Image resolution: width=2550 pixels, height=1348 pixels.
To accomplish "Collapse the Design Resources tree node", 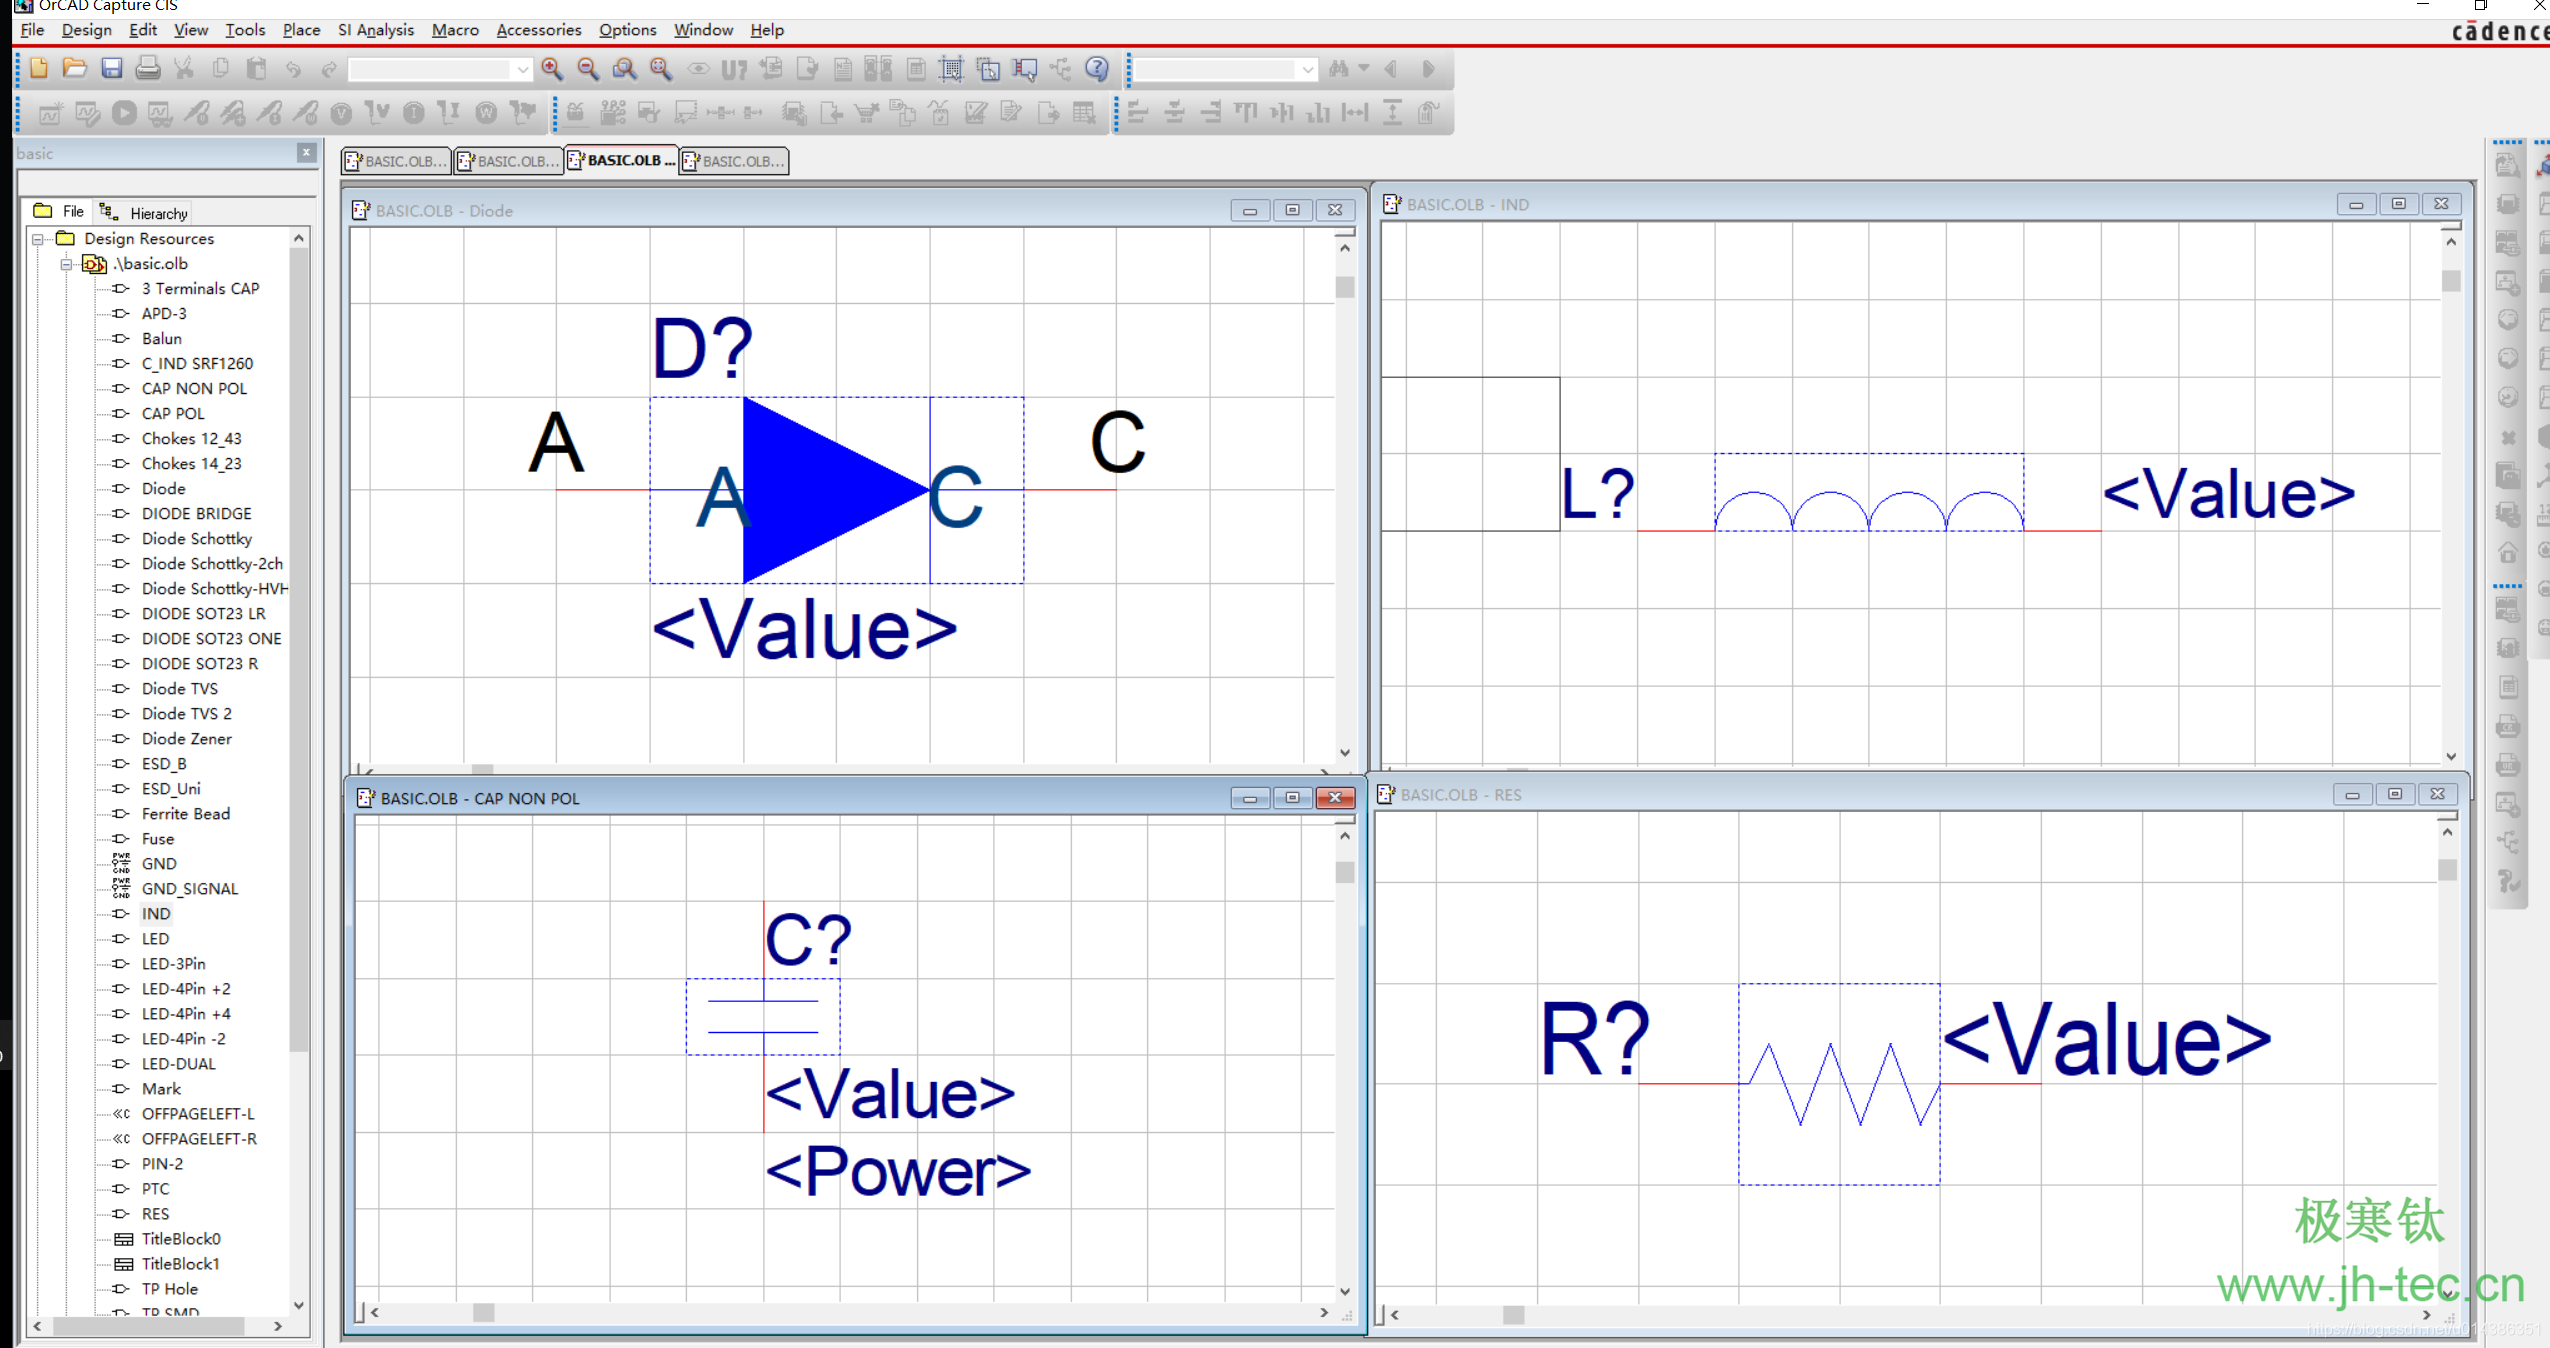I will [38, 239].
